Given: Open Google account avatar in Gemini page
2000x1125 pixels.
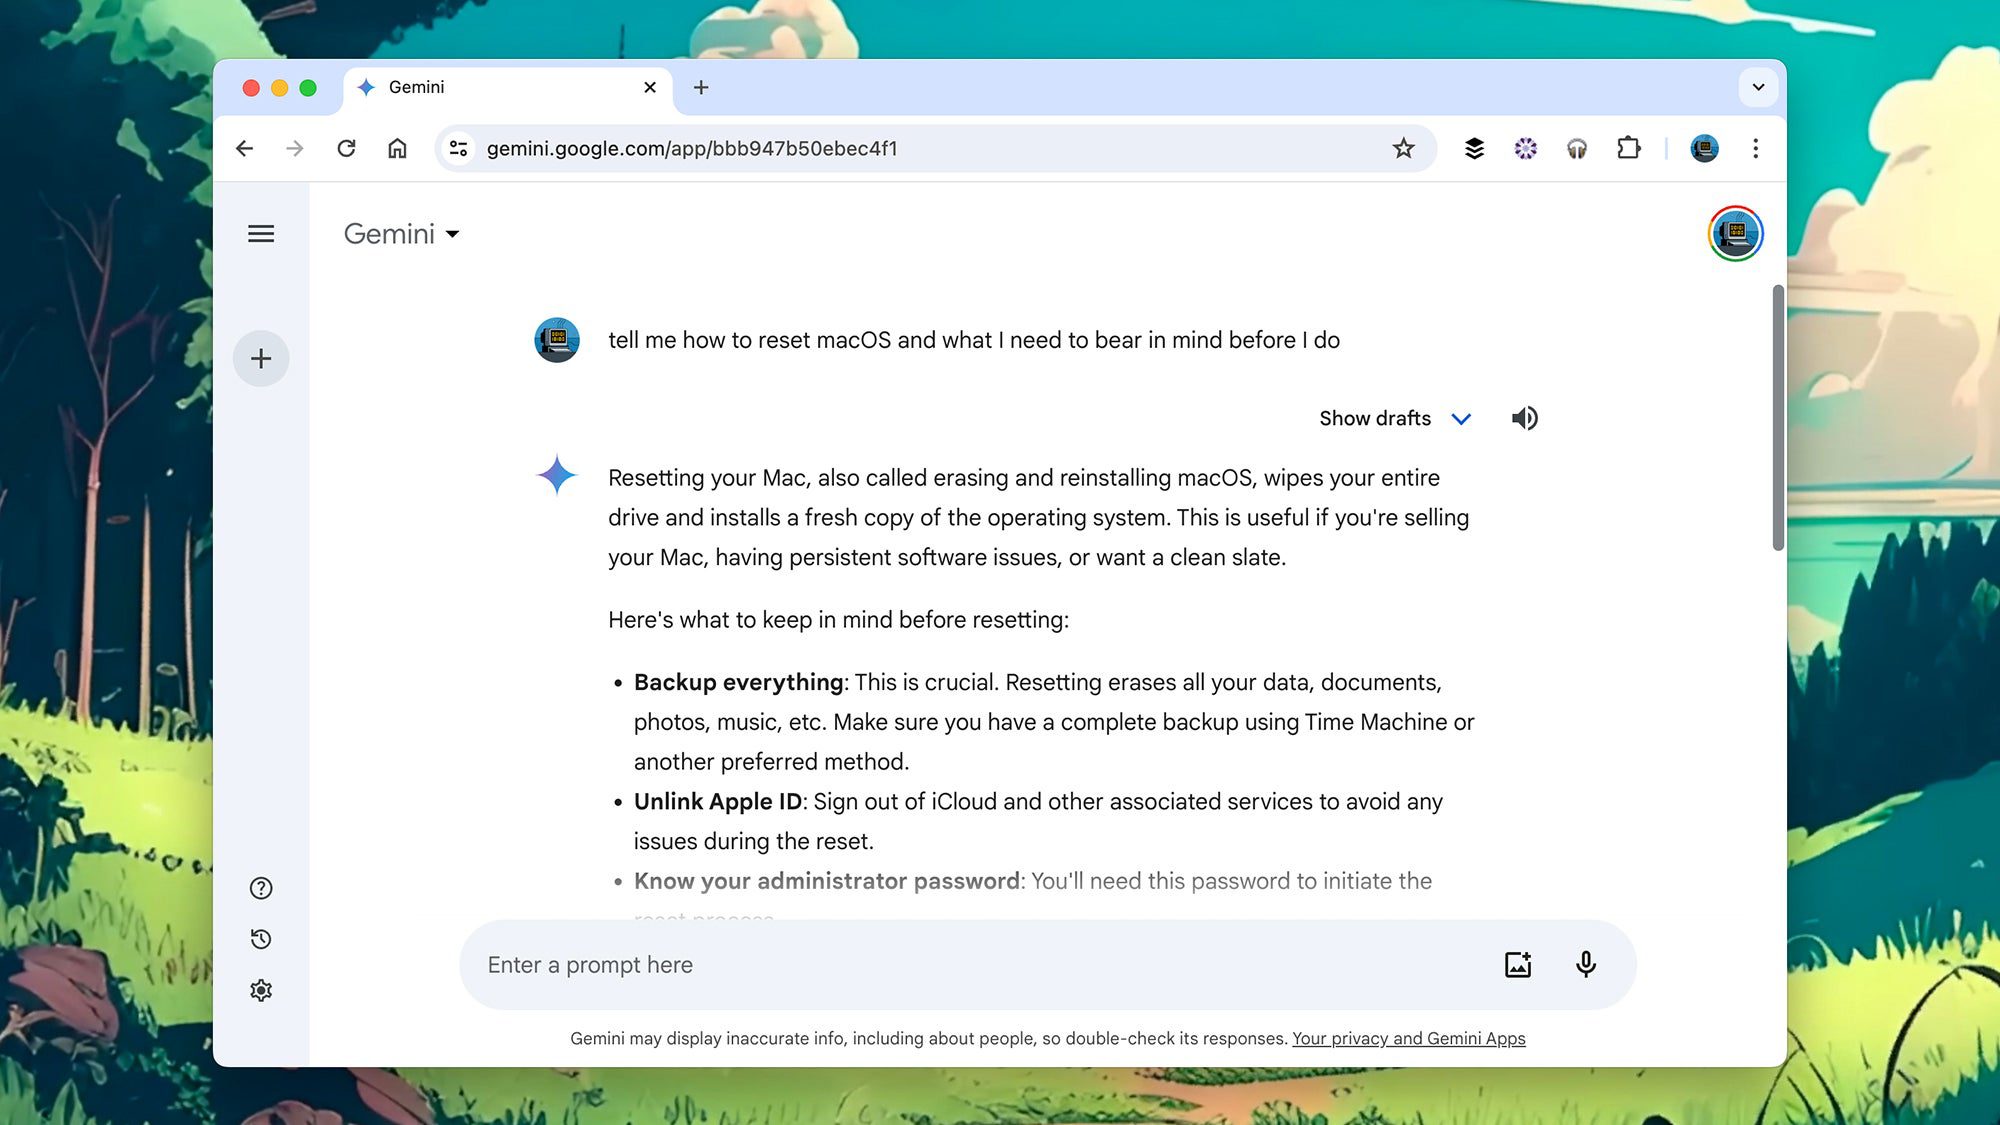Looking at the screenshot, I should click(x=1735, y=234).
